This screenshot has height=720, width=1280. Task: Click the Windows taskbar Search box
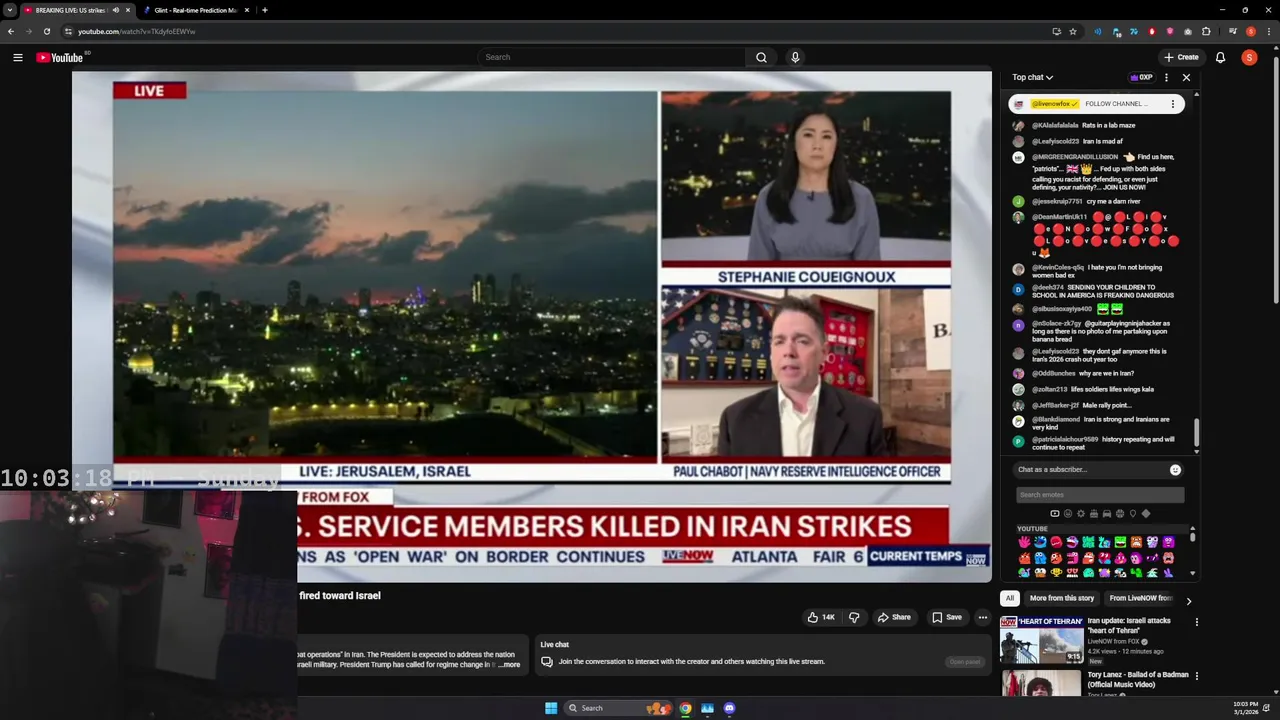tap(617, 708)
